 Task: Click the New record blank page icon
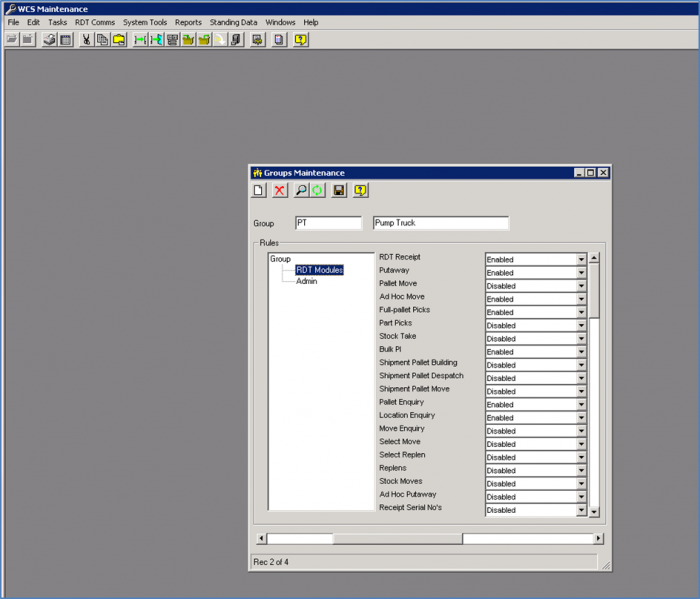pyautogui.click(x=258, y=191)
